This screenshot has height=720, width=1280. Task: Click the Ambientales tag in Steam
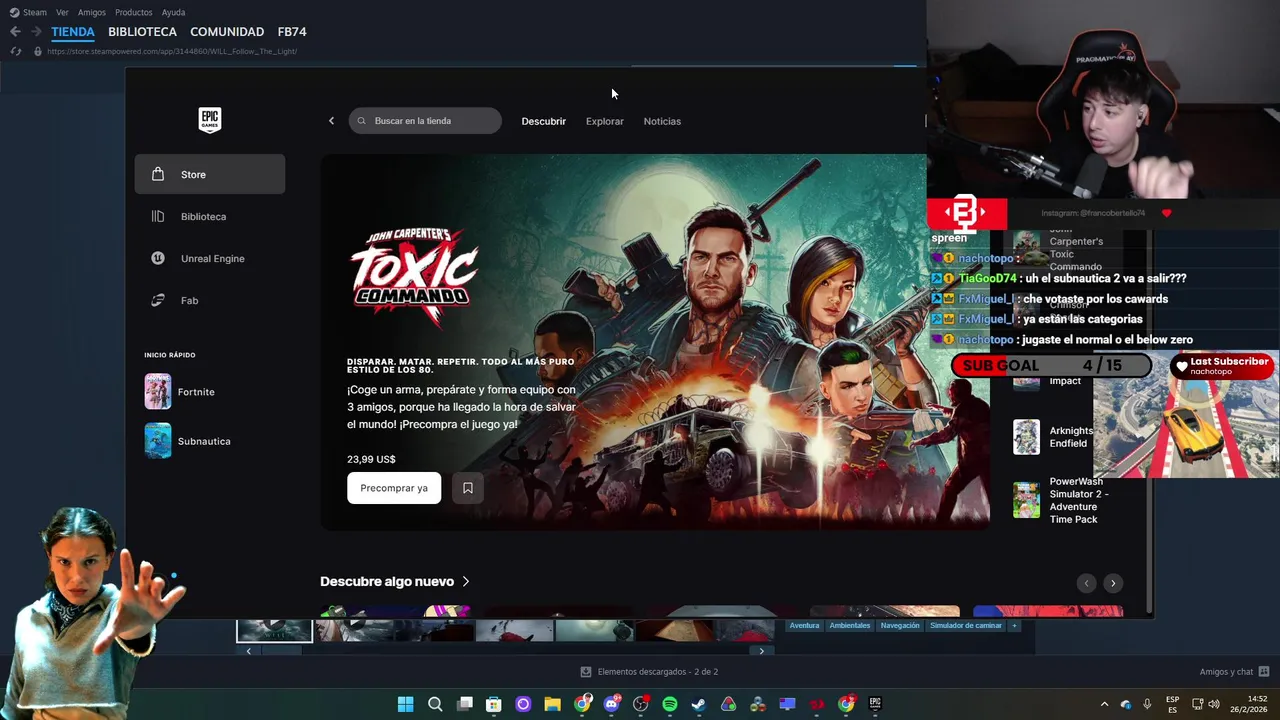(x=849, y=626)
